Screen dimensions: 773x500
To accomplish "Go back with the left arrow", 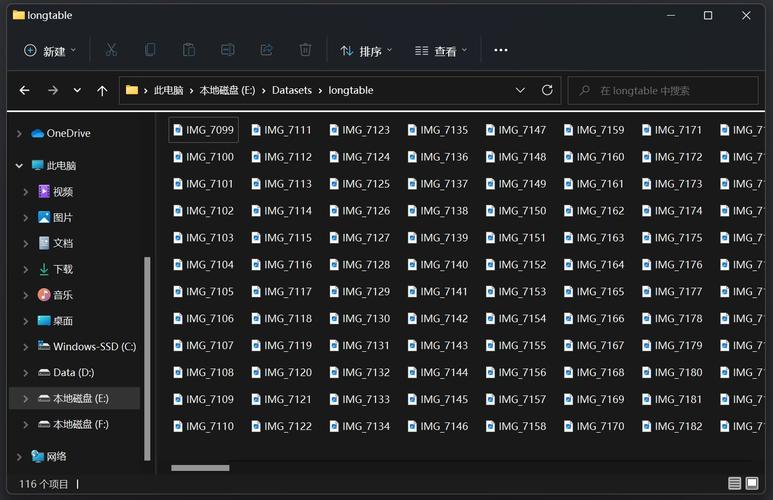I will [25, 90].
